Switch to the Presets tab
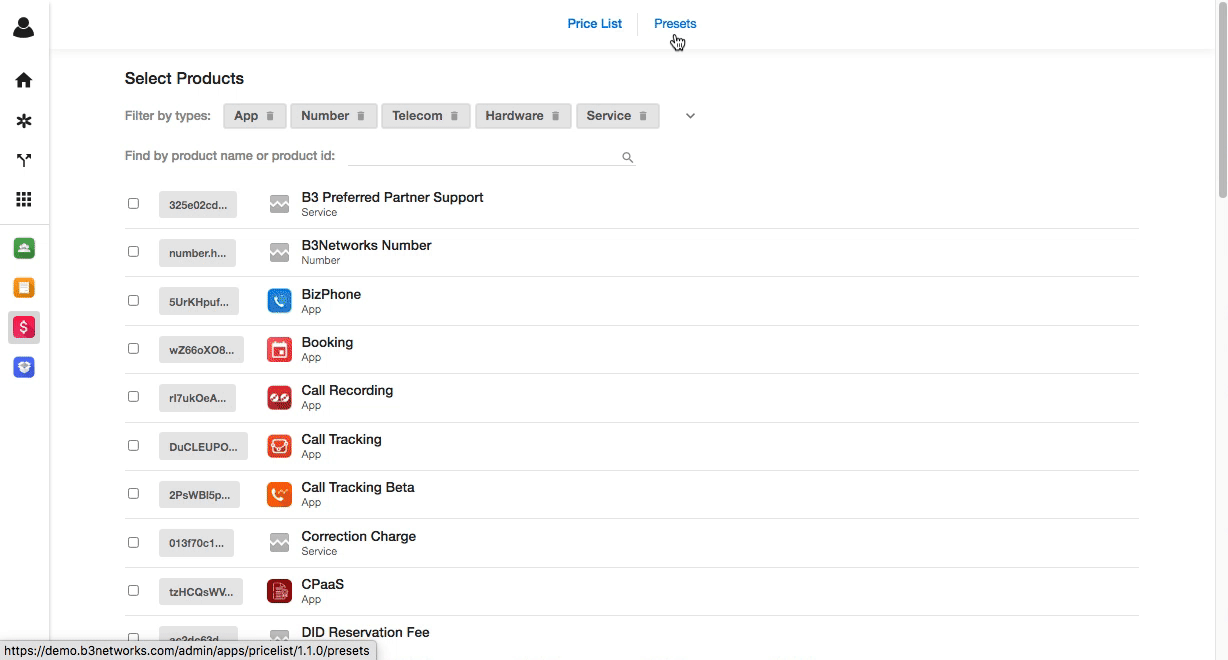 [x=675, y=24]
